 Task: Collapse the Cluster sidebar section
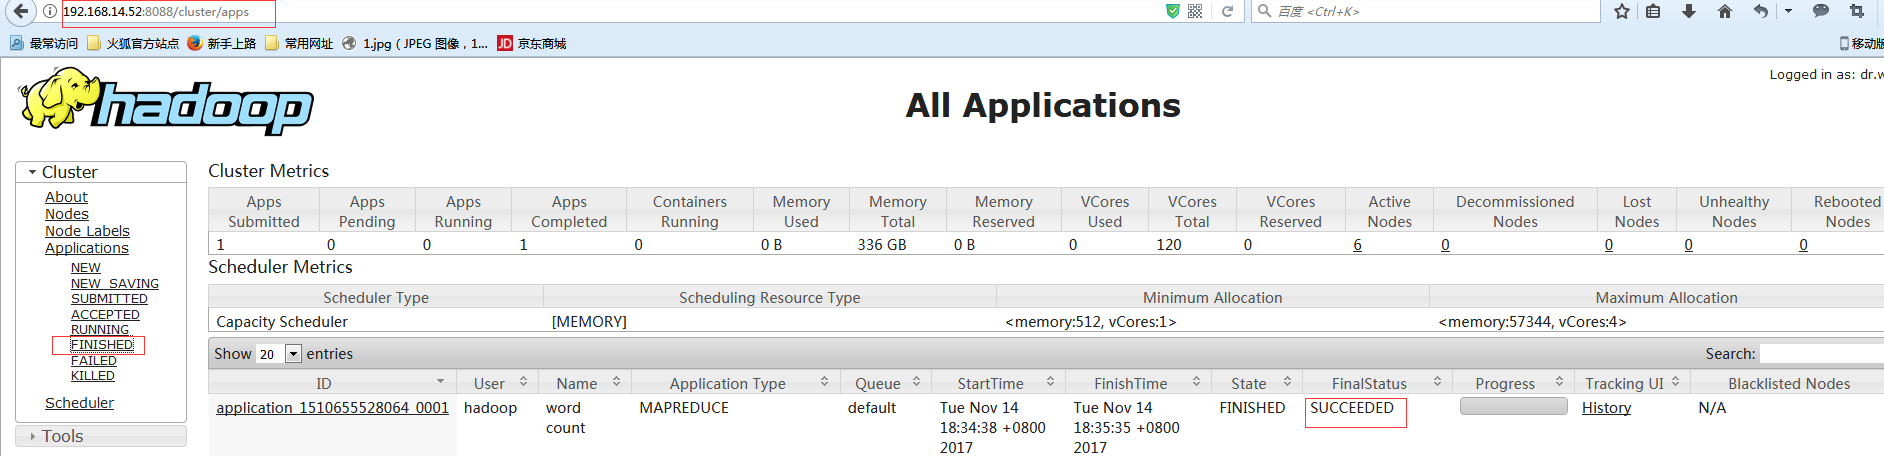click(x=33, y=172)
